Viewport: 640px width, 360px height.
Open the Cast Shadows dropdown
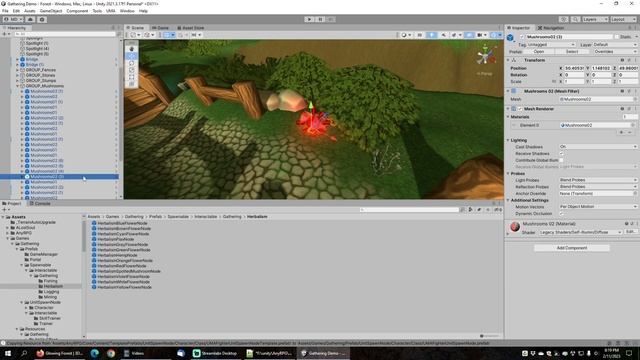click(x=598, y=147)
